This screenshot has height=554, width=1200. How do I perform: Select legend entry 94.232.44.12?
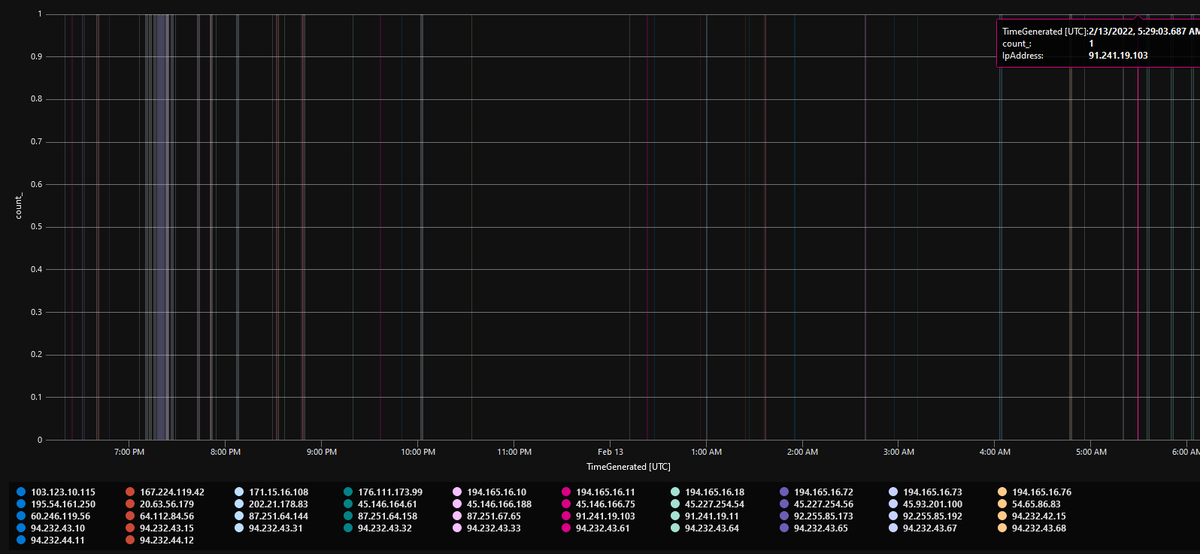[x=160, y=540]
